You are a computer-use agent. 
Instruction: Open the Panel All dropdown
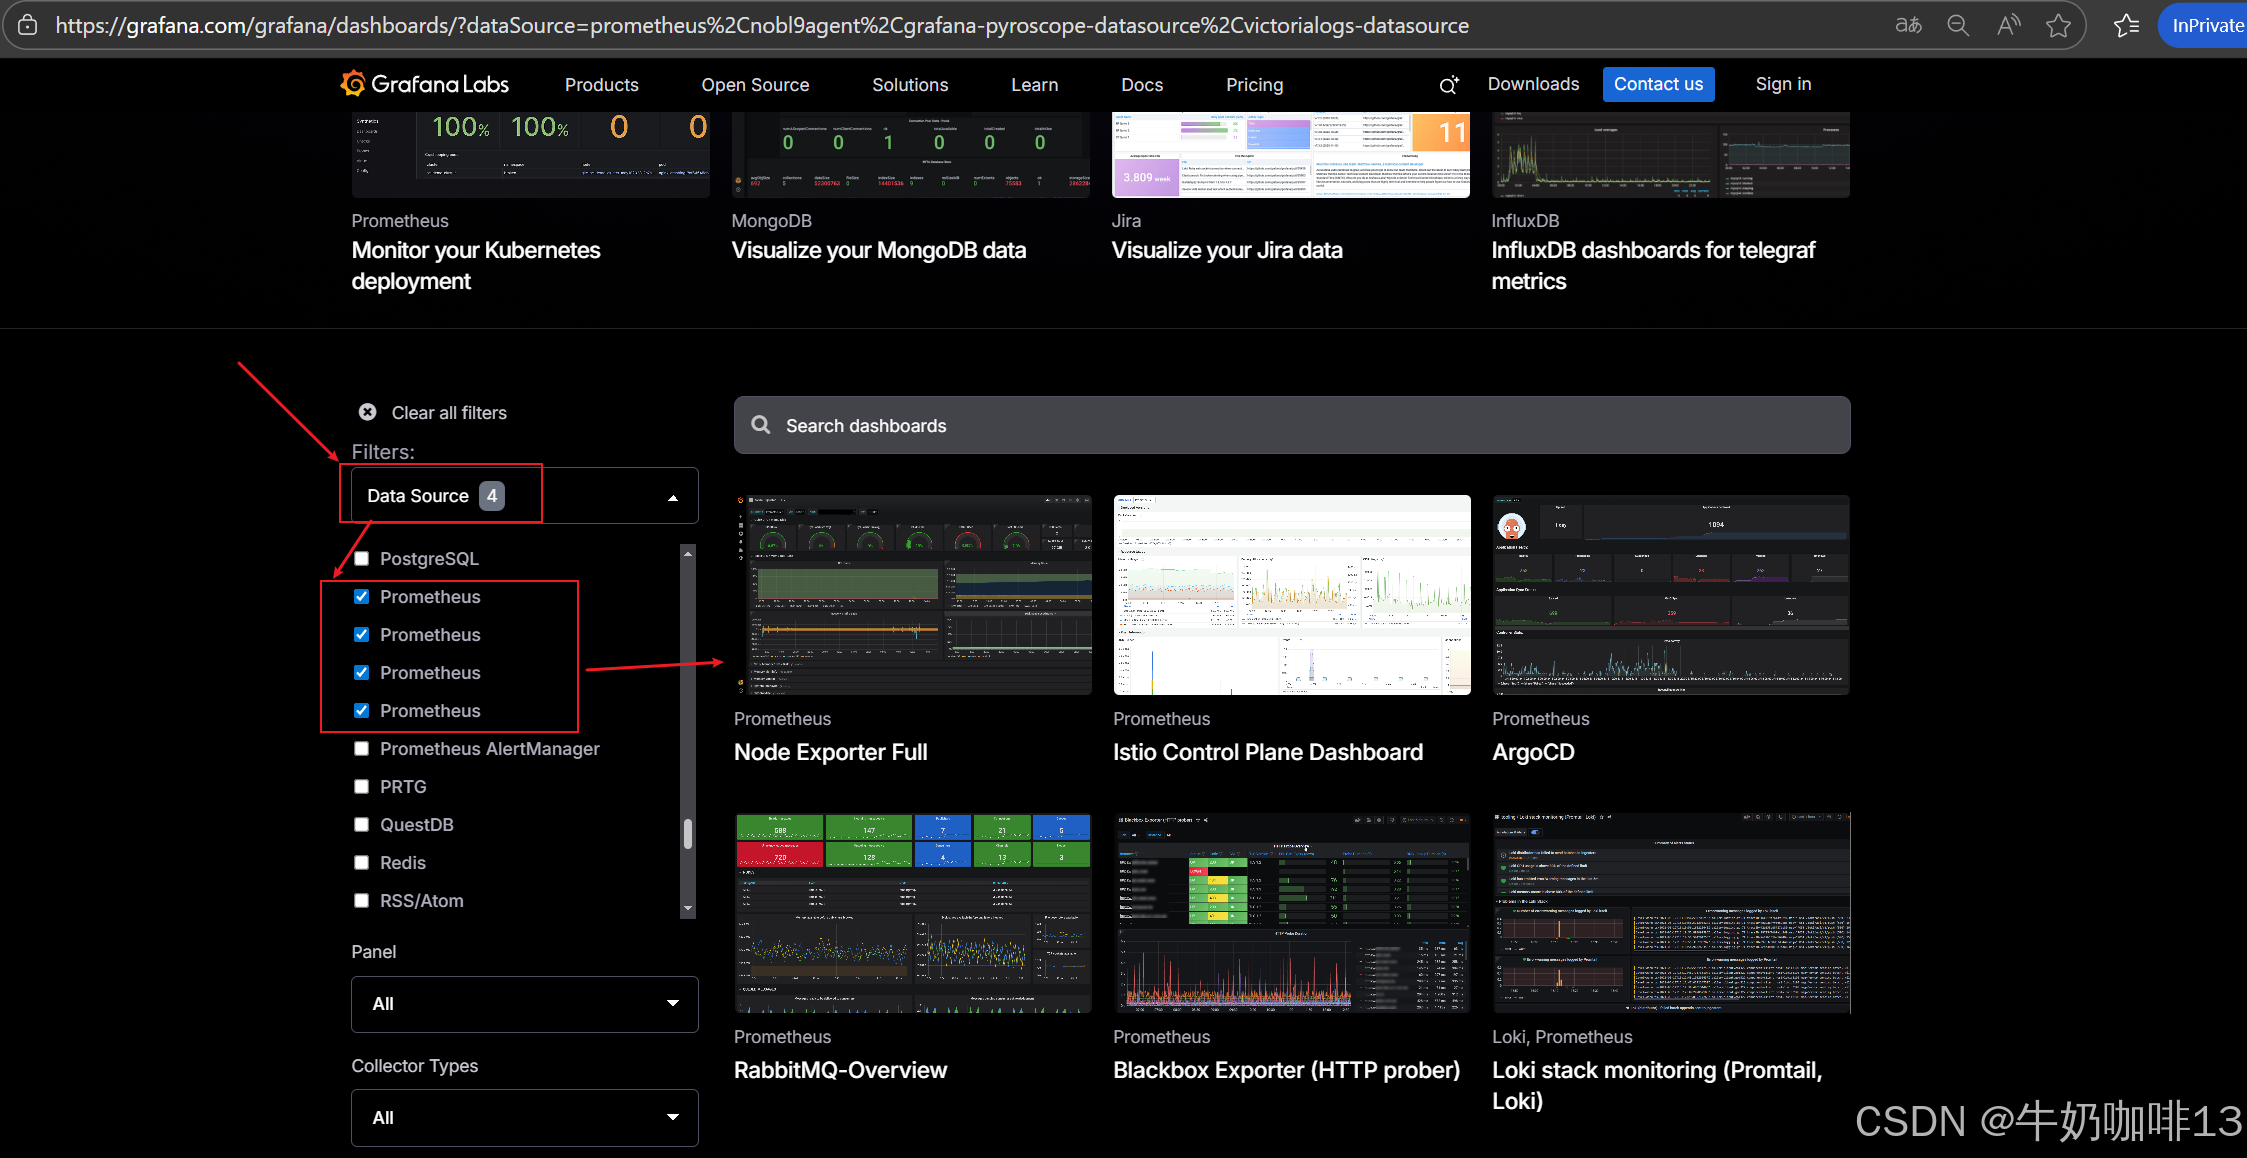(x=524, y=1004)
